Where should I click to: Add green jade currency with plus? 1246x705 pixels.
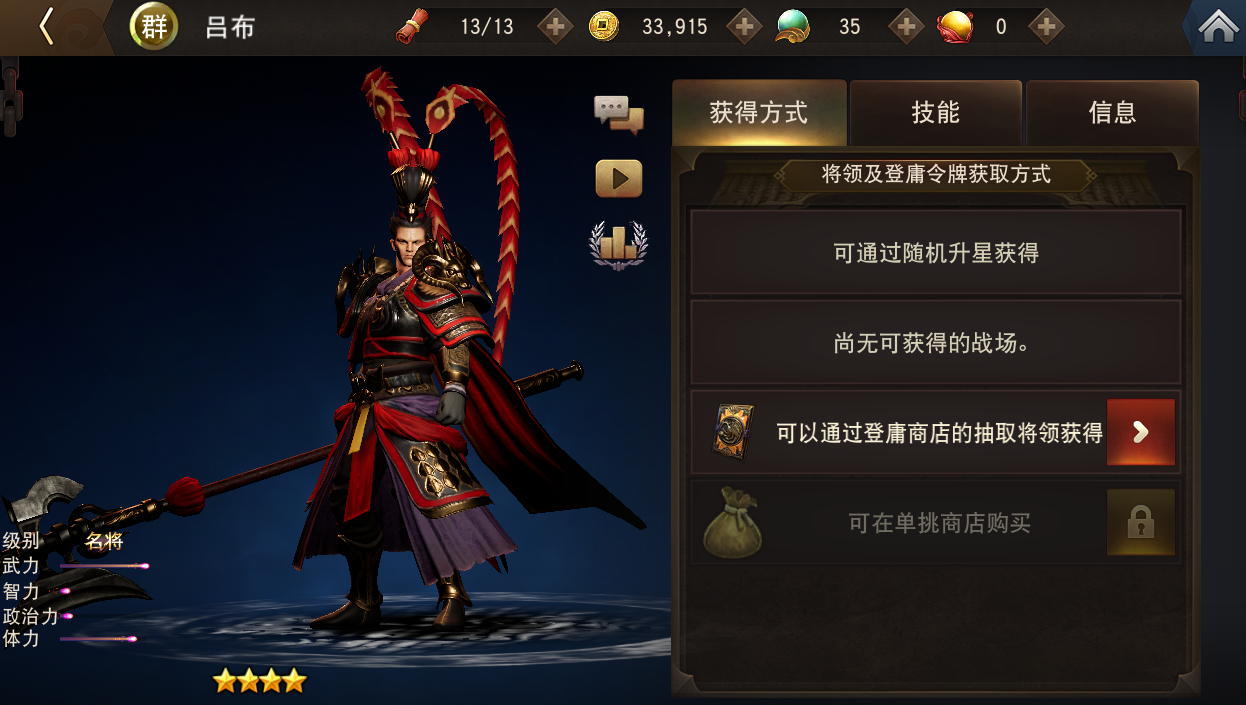tap(906, 27)
